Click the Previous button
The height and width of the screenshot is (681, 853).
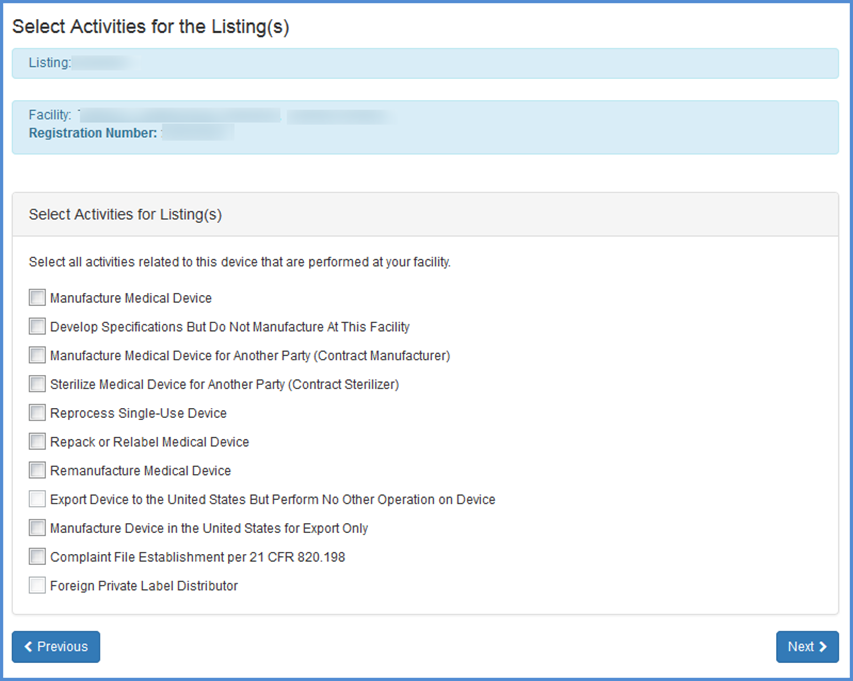(x=55, y=647)
